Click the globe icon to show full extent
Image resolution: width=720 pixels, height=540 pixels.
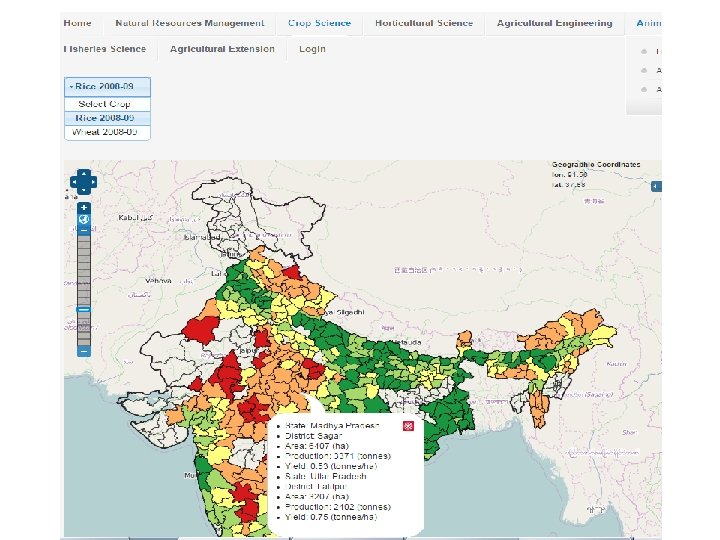click(84, 219)
